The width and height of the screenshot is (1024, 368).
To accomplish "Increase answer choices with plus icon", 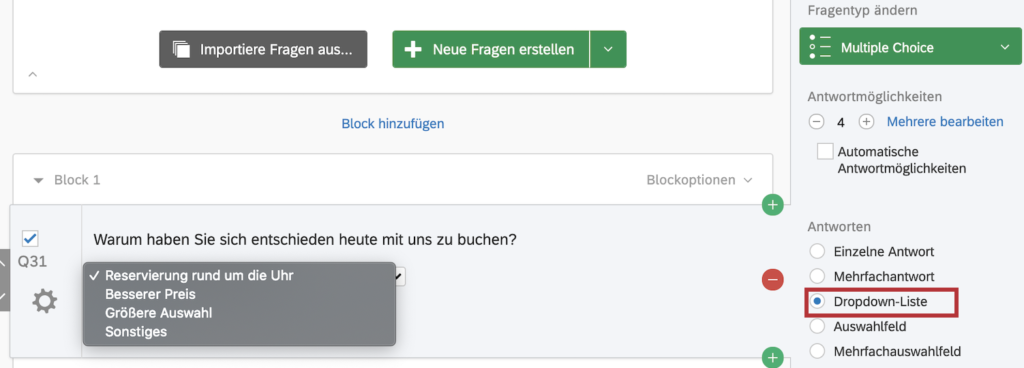I will (866, 122).
